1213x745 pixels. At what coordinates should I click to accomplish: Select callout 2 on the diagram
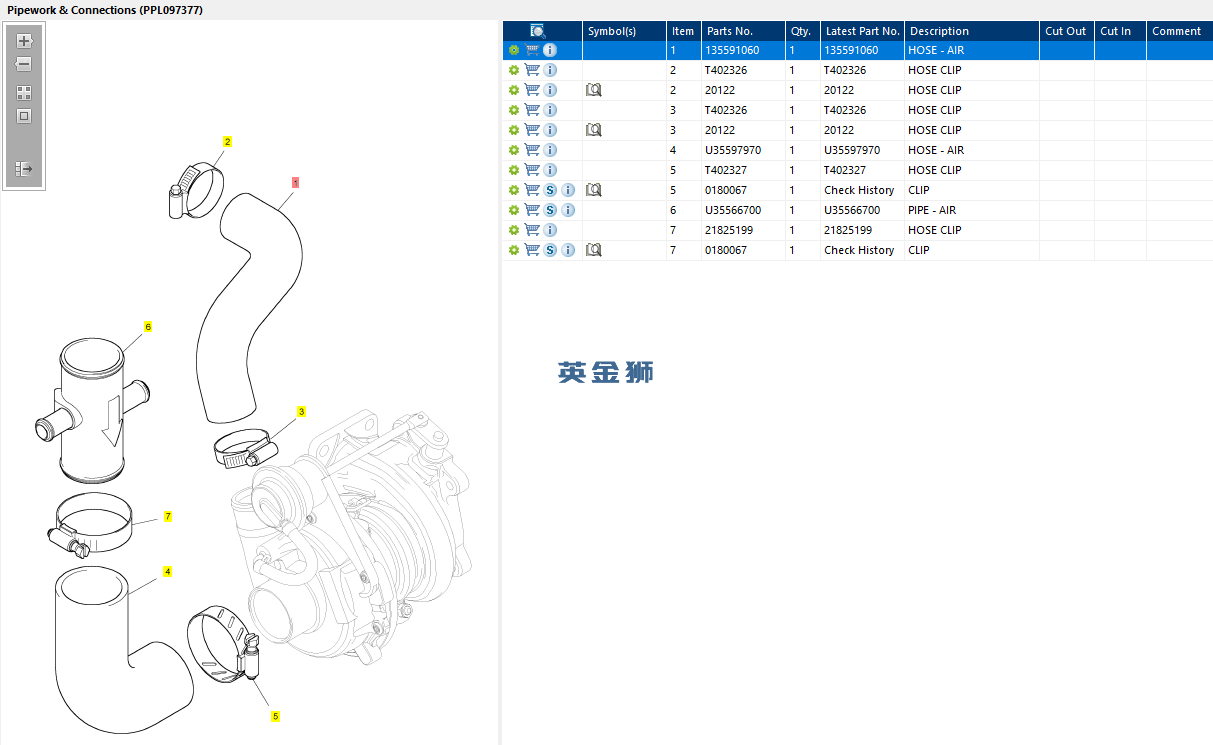[227, 142]
